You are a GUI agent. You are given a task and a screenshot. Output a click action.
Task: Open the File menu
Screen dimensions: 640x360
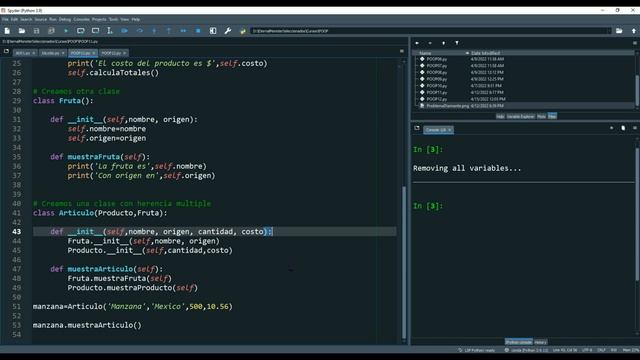click(5, 19)
